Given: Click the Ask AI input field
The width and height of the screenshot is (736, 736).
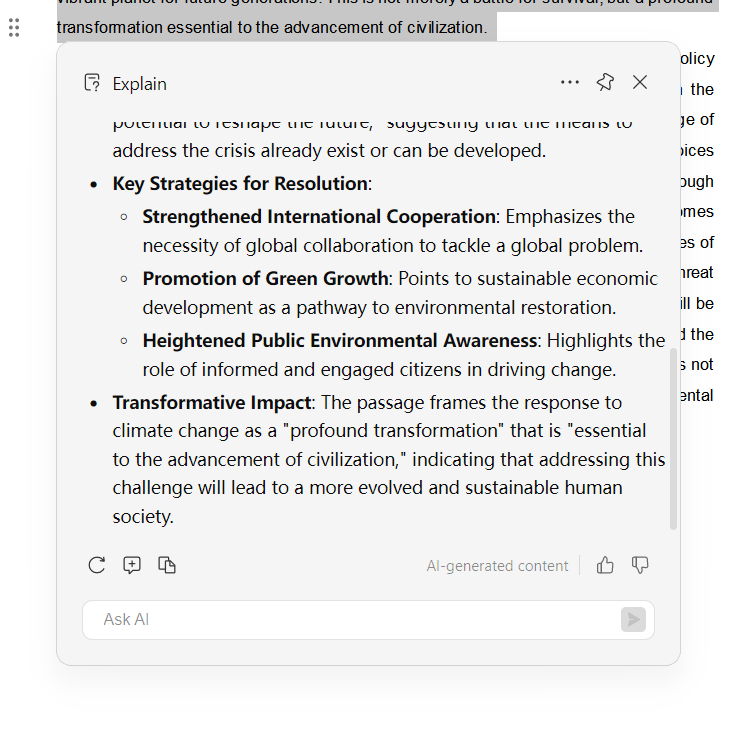Looking at the screenshot, I should [x=368, y=620].
